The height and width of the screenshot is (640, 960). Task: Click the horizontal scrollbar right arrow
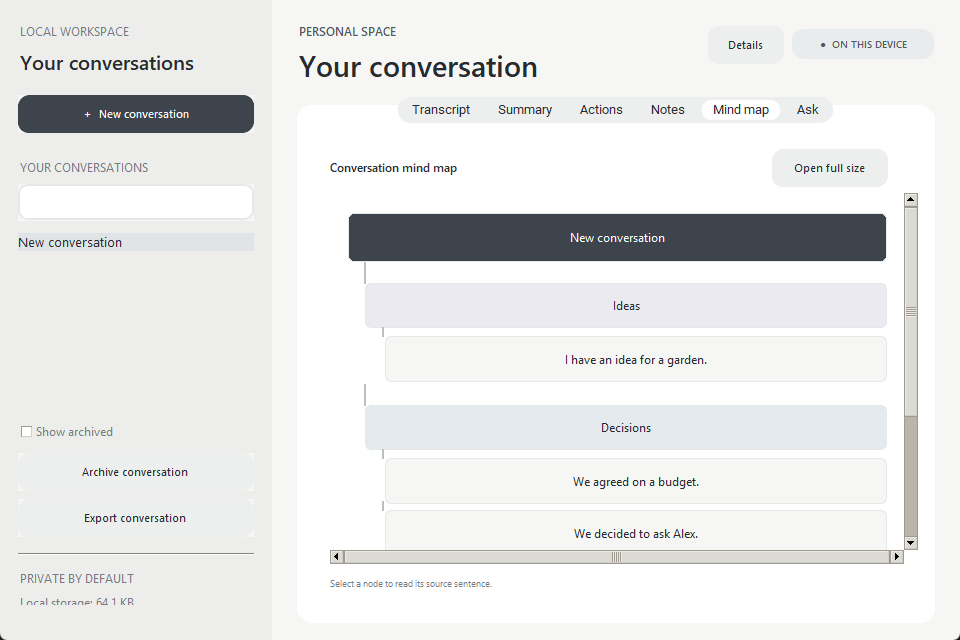(x=897, y=557)
